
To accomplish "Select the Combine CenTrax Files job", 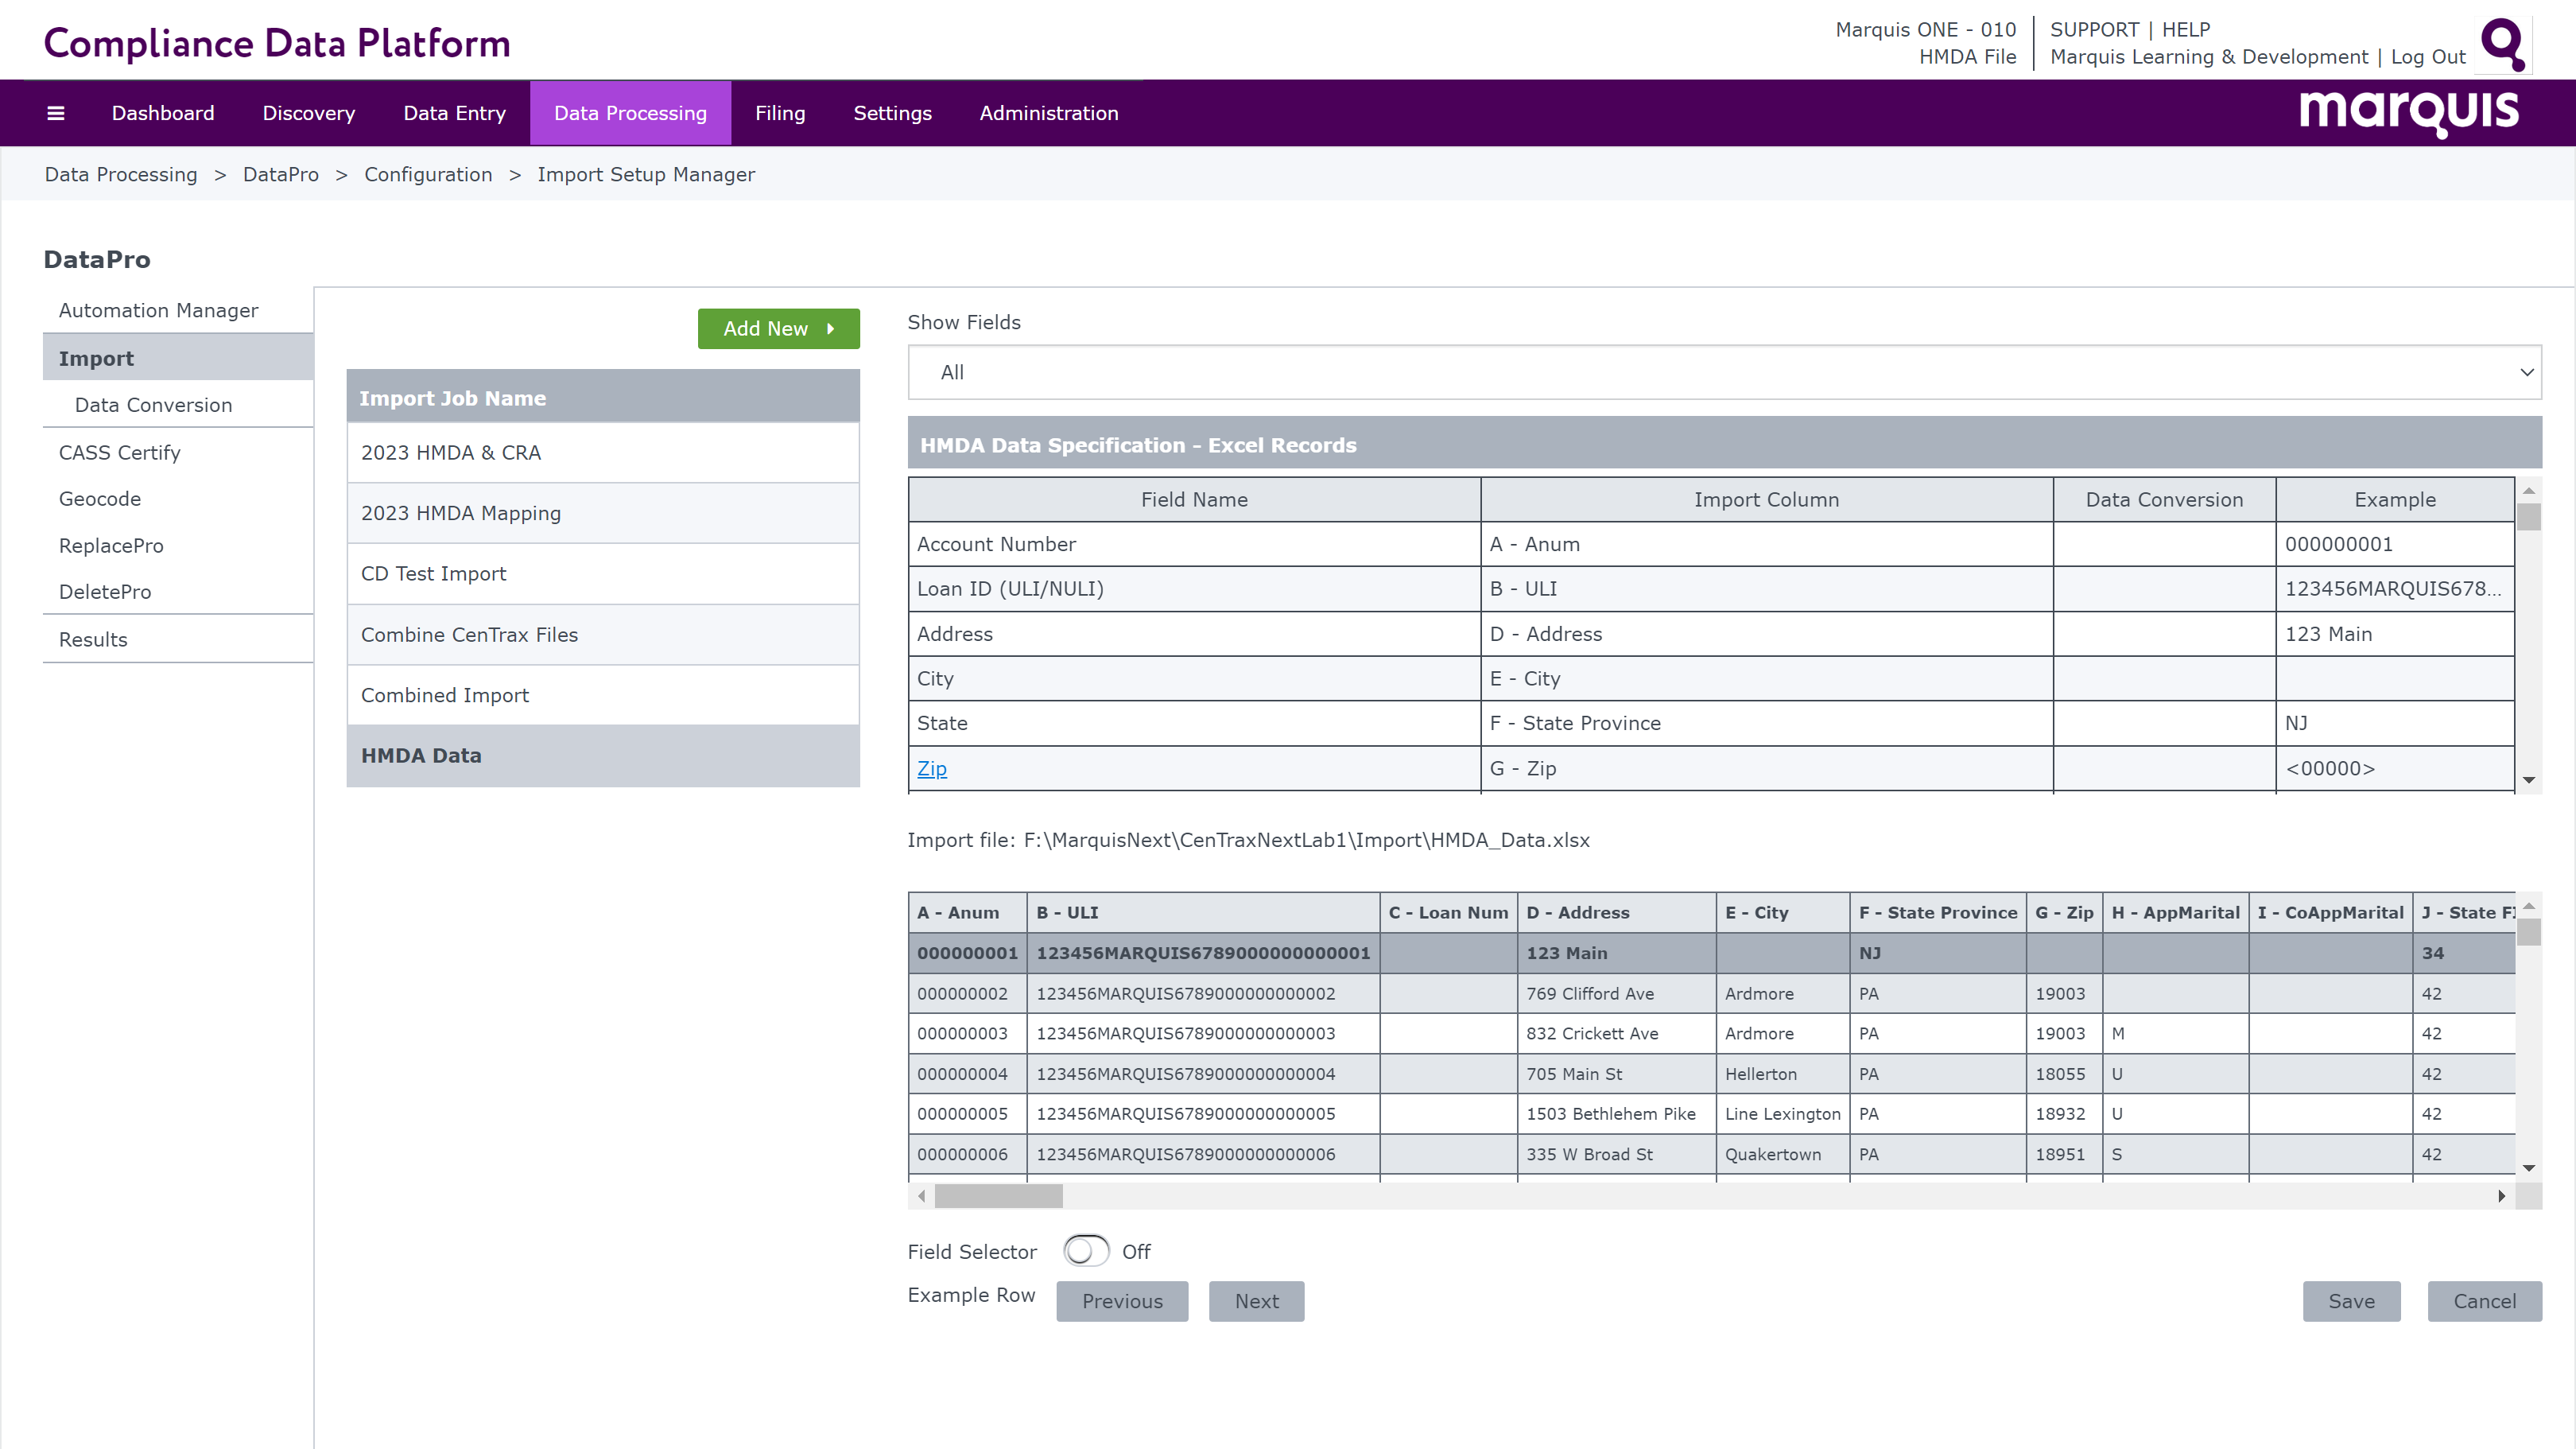I will coord(603,634).
